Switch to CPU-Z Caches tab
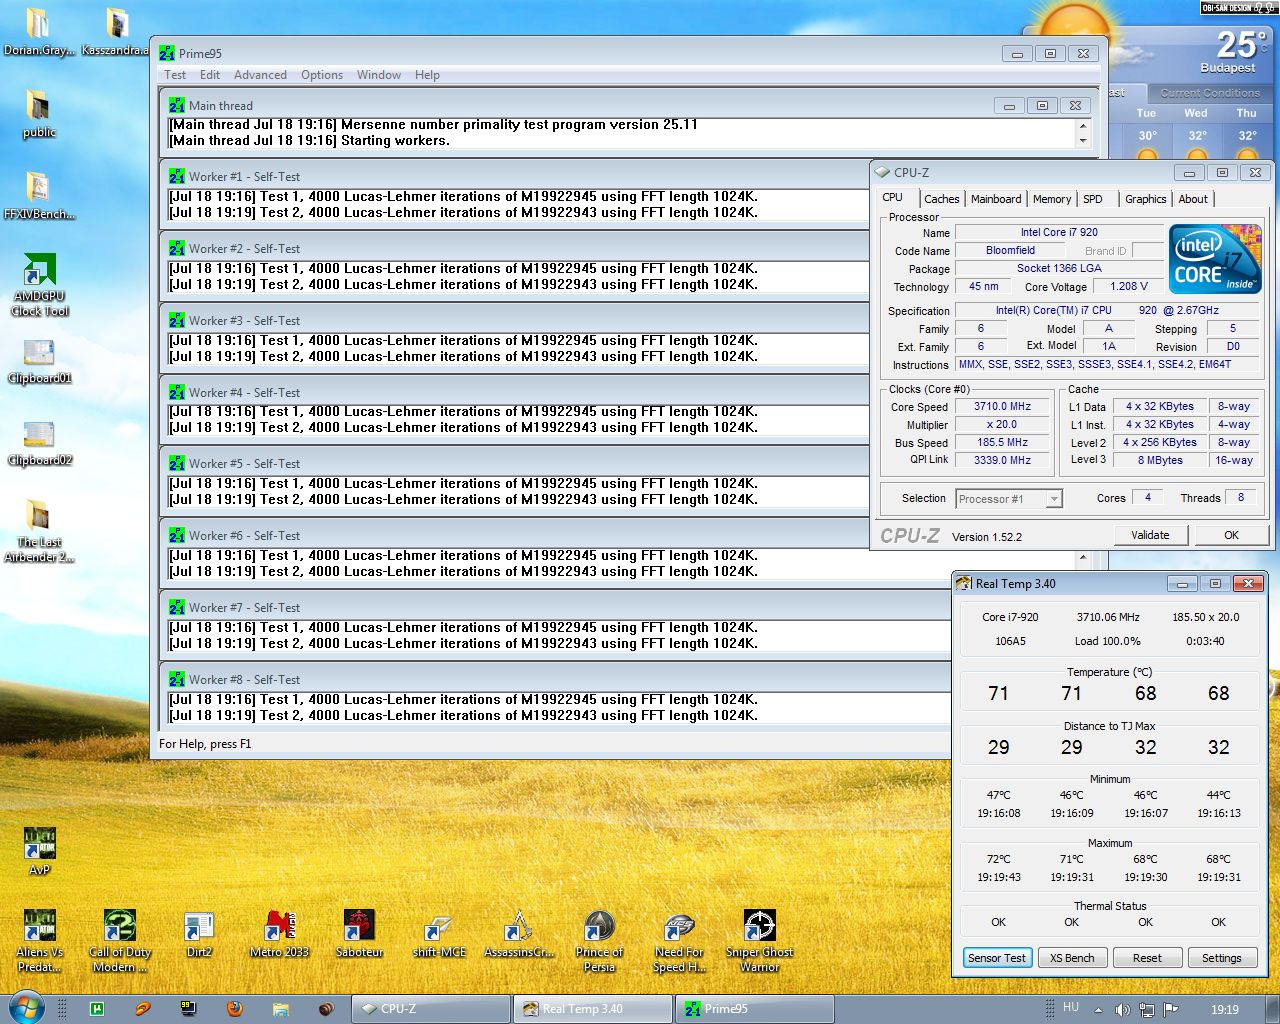 (x=941, y=199)
